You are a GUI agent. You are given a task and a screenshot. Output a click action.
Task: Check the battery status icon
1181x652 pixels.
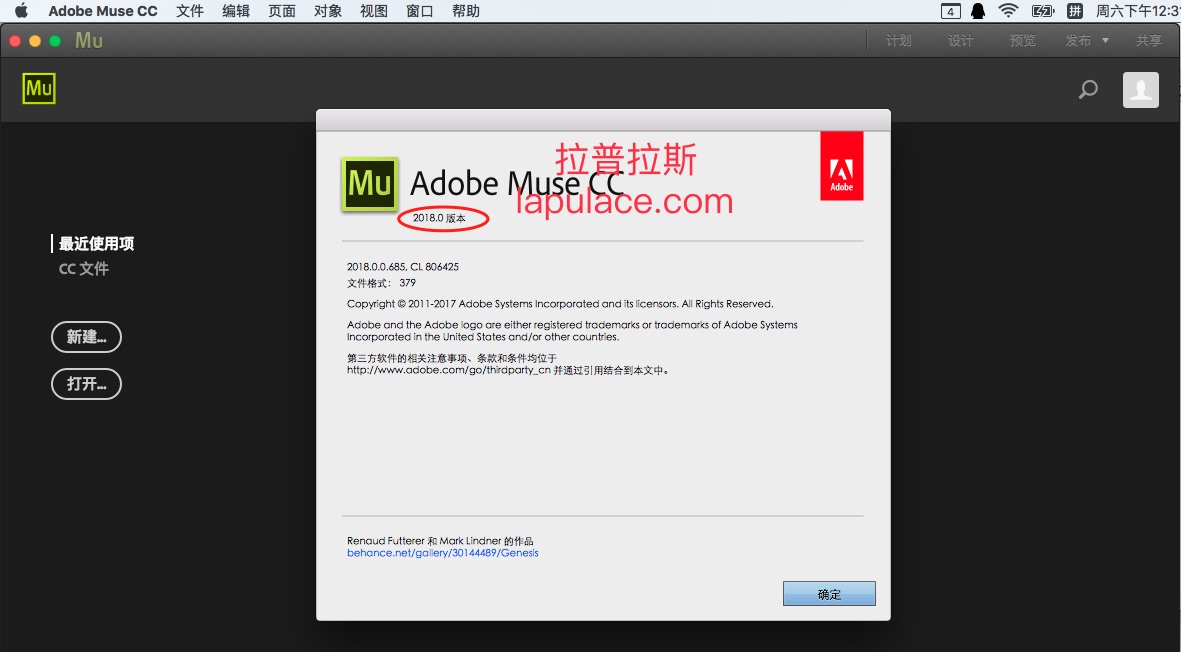1043,11
